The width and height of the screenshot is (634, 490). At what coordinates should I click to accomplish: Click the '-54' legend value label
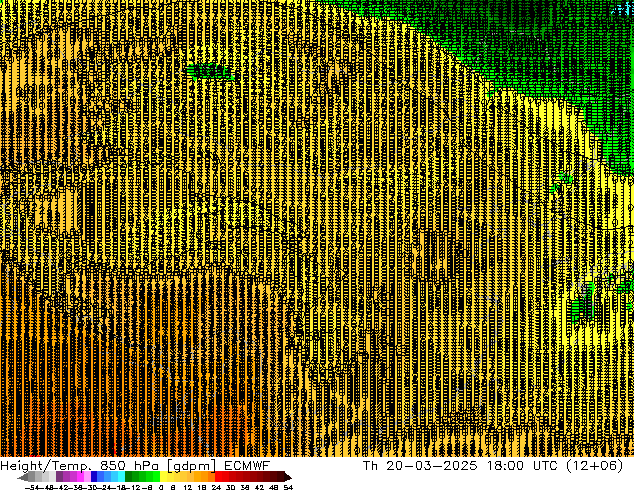point(32,487)
